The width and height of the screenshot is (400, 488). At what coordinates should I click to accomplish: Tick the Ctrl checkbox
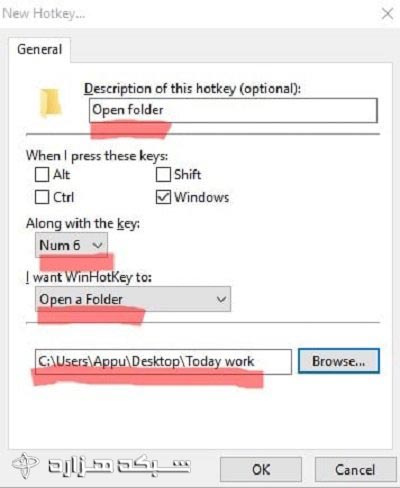tap(42, 197)
